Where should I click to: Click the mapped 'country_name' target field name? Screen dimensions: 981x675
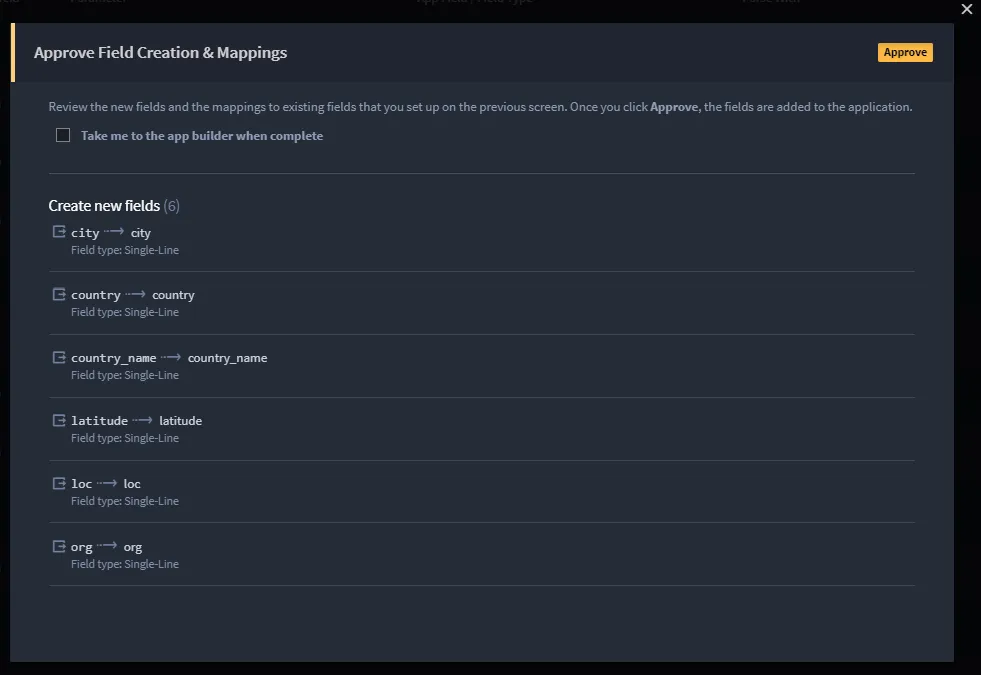click(228, 358)
